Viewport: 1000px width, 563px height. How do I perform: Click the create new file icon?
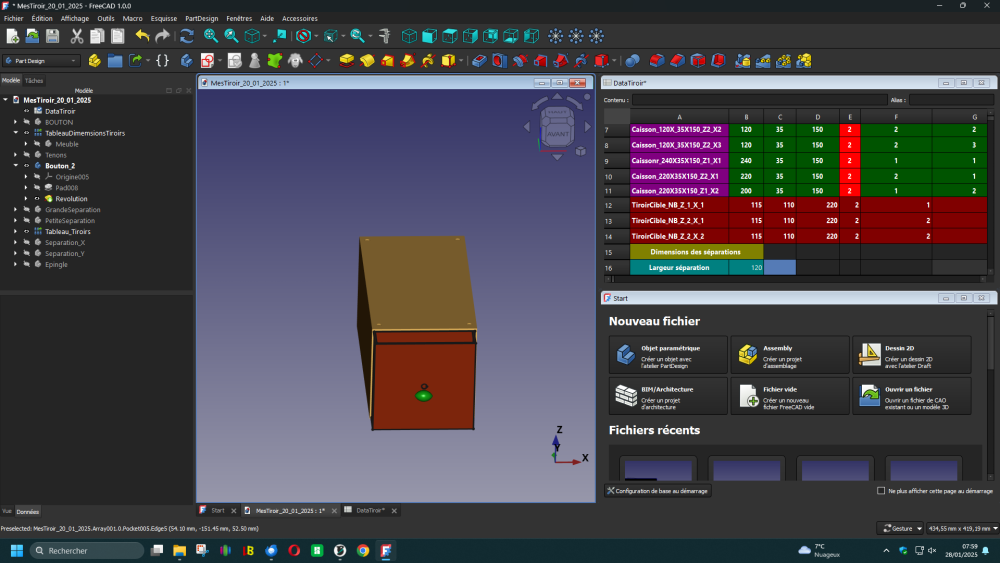pos(12,36)
